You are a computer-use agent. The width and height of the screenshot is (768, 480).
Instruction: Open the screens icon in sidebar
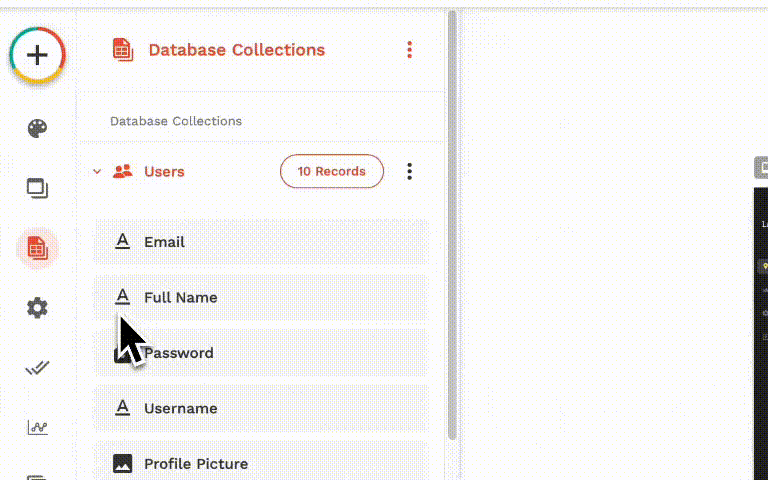37,188
